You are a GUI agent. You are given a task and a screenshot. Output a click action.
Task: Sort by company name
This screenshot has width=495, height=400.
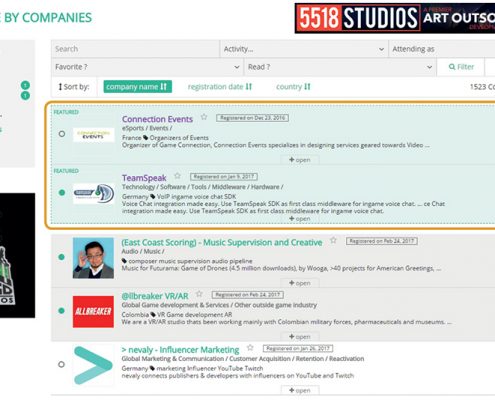click(x=138, y=87)
